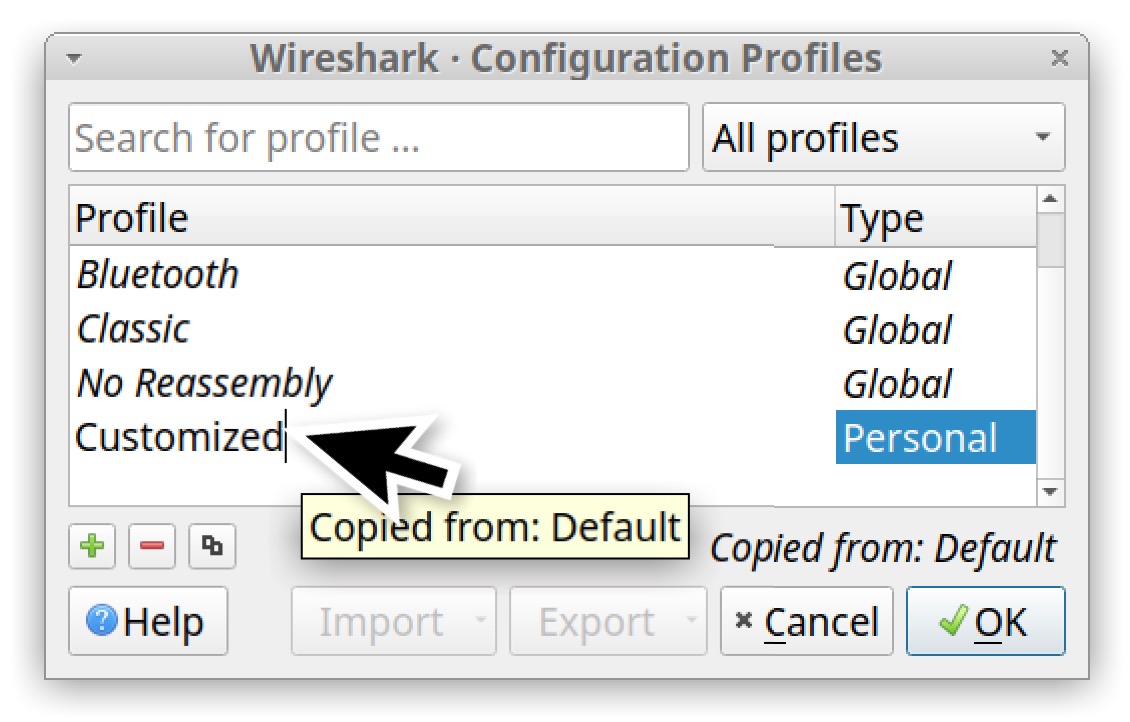1130x722 pixels.
Task: Confirm with the OK button
Action: [x=985, y=621]
